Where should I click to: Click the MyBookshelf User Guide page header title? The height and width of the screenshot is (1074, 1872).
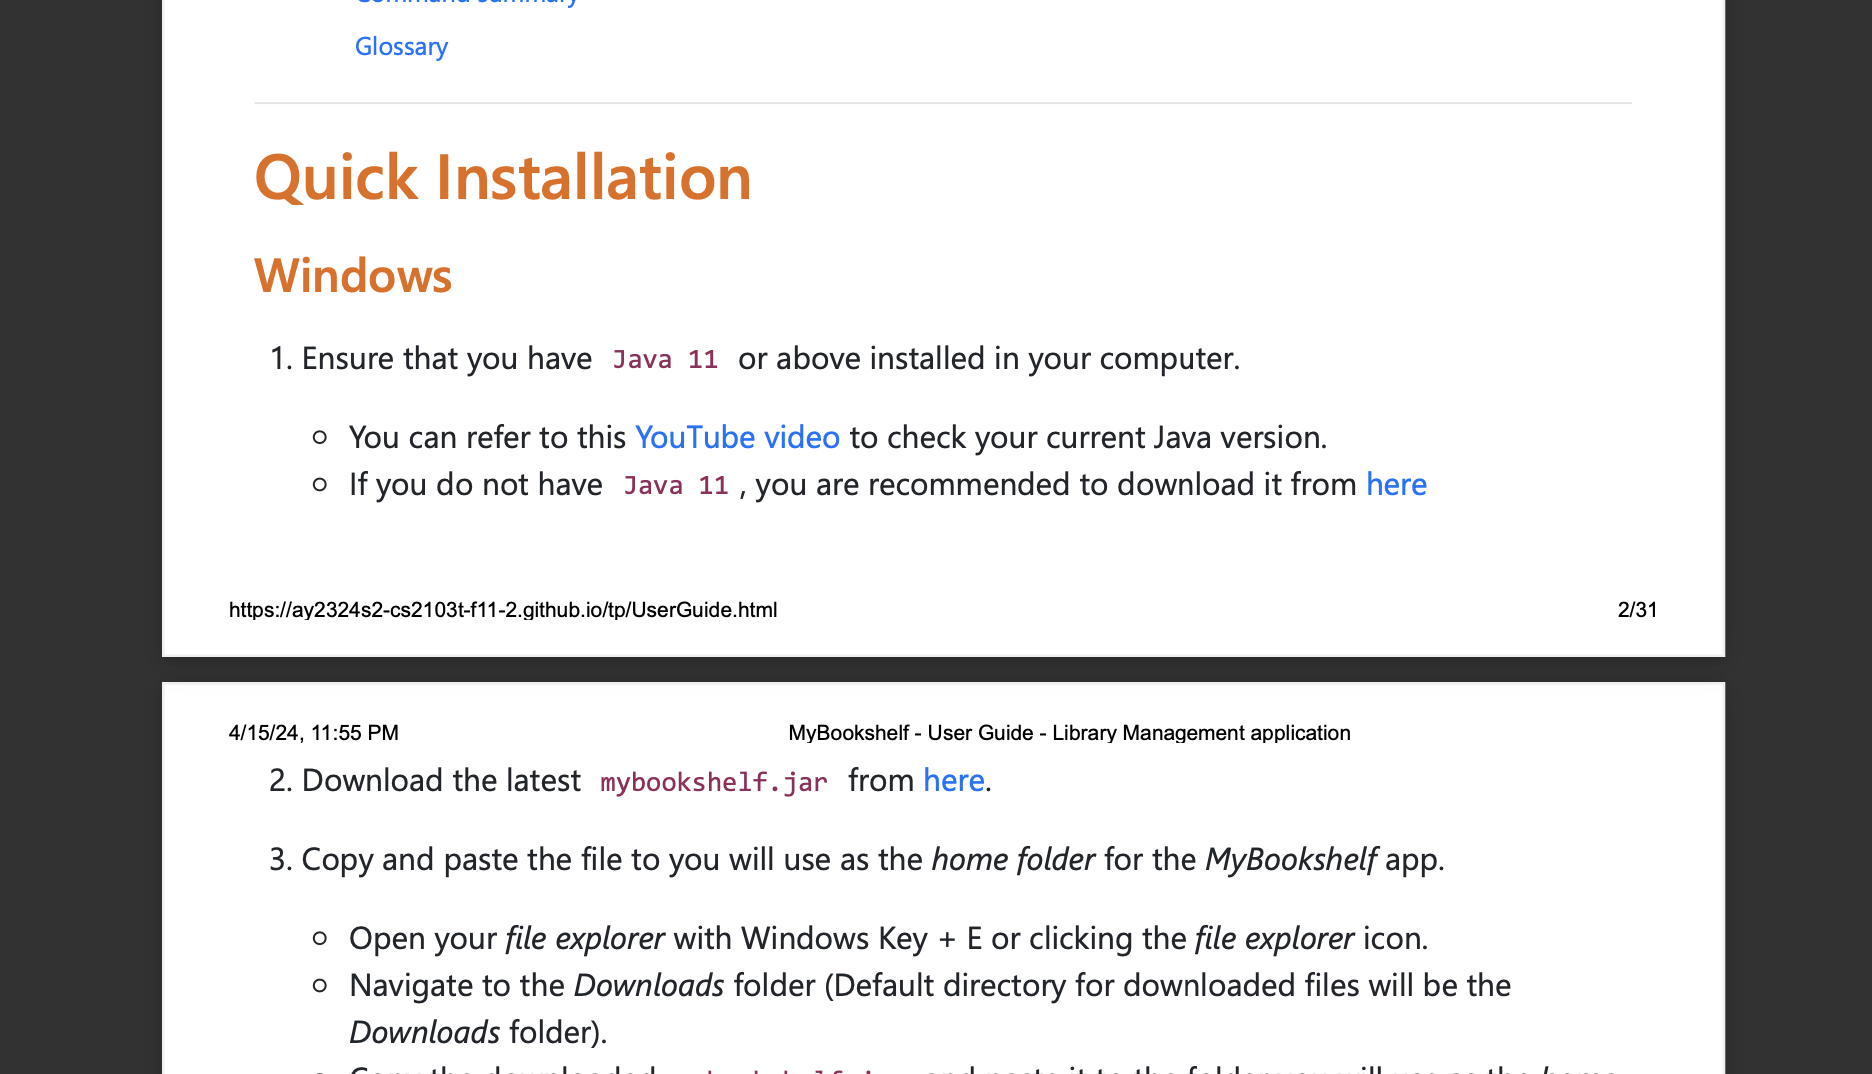coord(1069,733)
